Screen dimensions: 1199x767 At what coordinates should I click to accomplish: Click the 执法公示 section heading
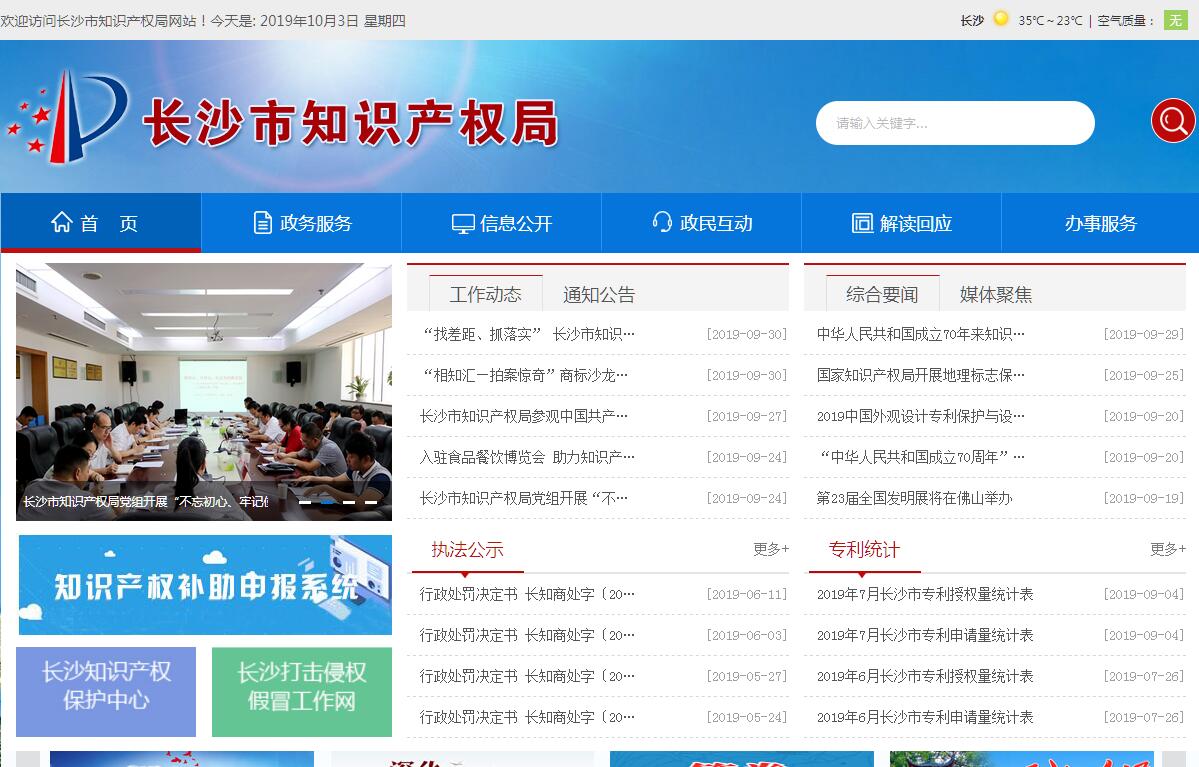click(x=467, y=549)
